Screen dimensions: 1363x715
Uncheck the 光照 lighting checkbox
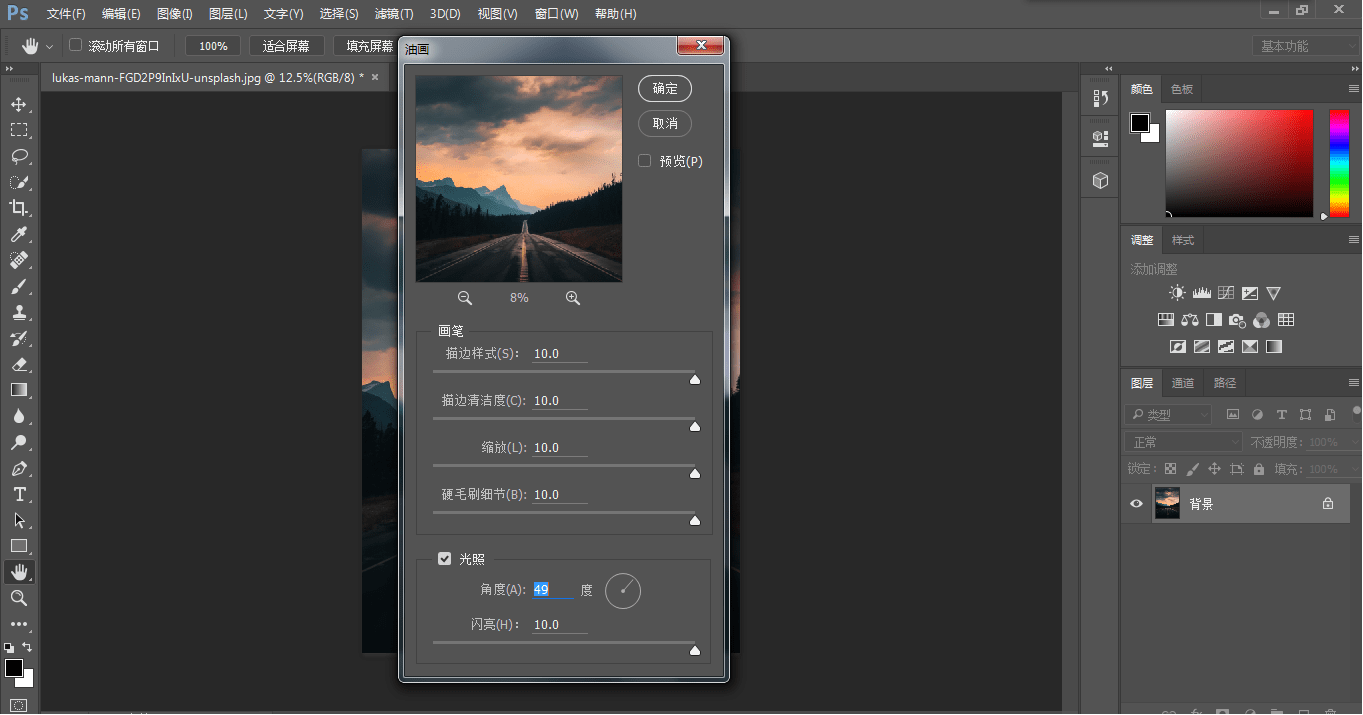(x=445, y=559)
